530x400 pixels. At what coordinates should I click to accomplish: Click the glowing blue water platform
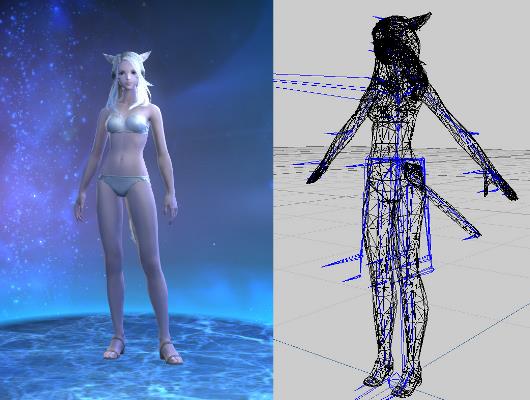[x=135, y=358]
